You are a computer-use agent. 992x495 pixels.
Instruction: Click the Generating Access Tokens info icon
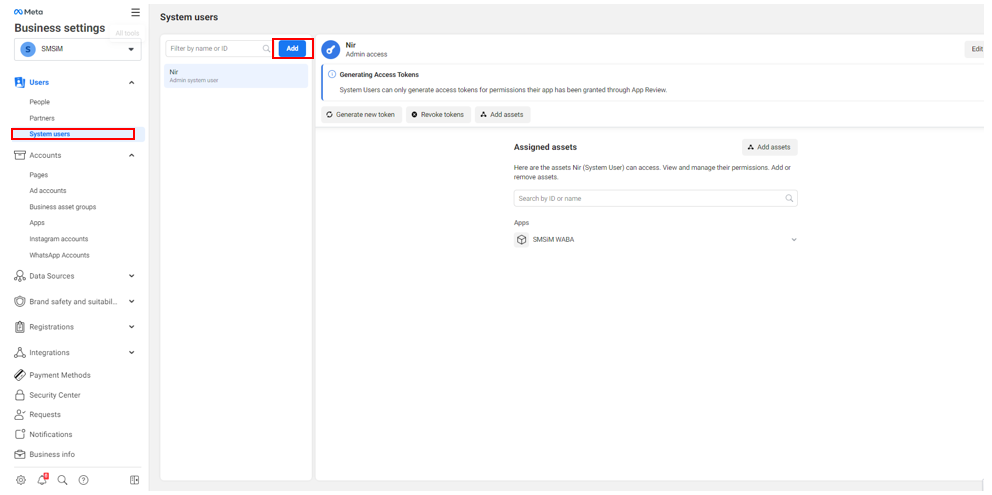click(x=332, y=74)
